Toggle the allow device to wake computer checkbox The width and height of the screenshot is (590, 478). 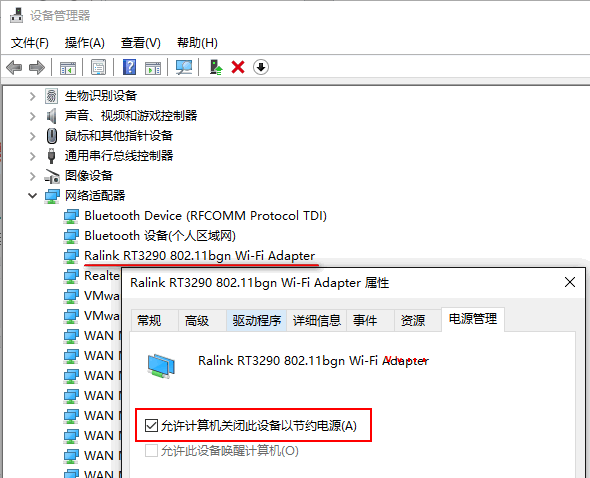tap(151, 451)
